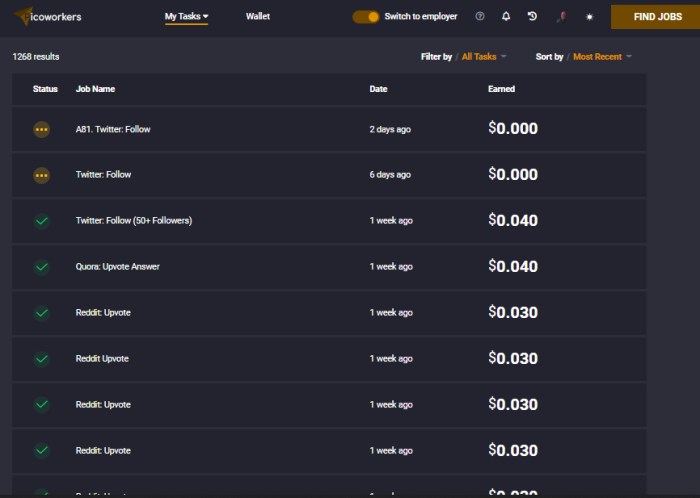Open the Quora: Upvote Answer task
700x498 pixels.
click(117, 266)
